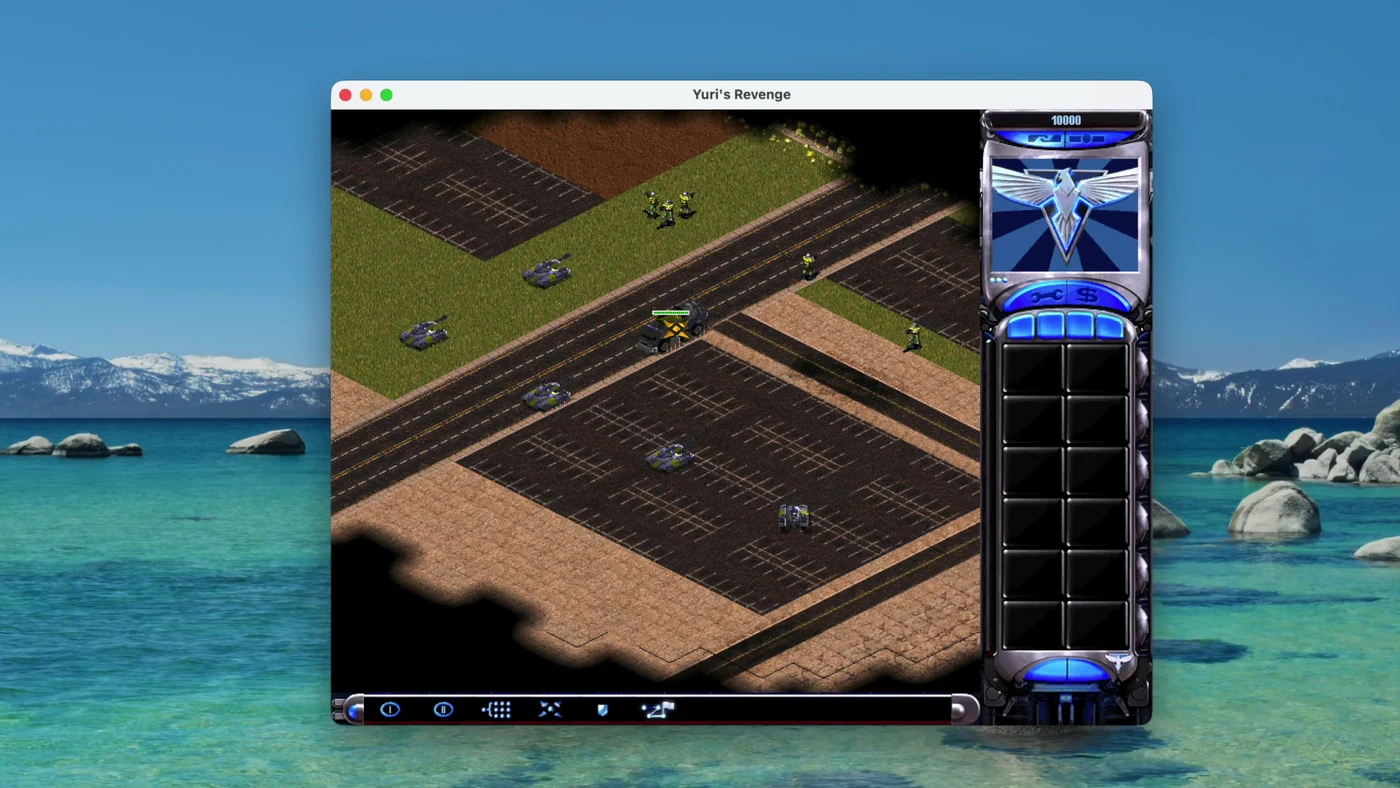The width and height of the screenshot is (1400, 788).
Task: Select the tank just below the road
Action: pyautogui.click(x=546, y=396)
